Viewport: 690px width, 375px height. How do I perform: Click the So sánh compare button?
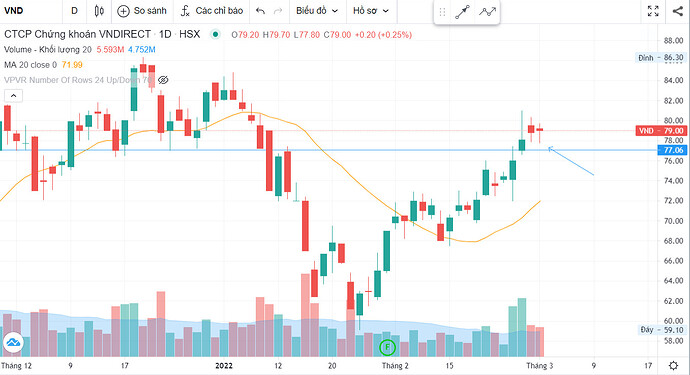[142, 11]
